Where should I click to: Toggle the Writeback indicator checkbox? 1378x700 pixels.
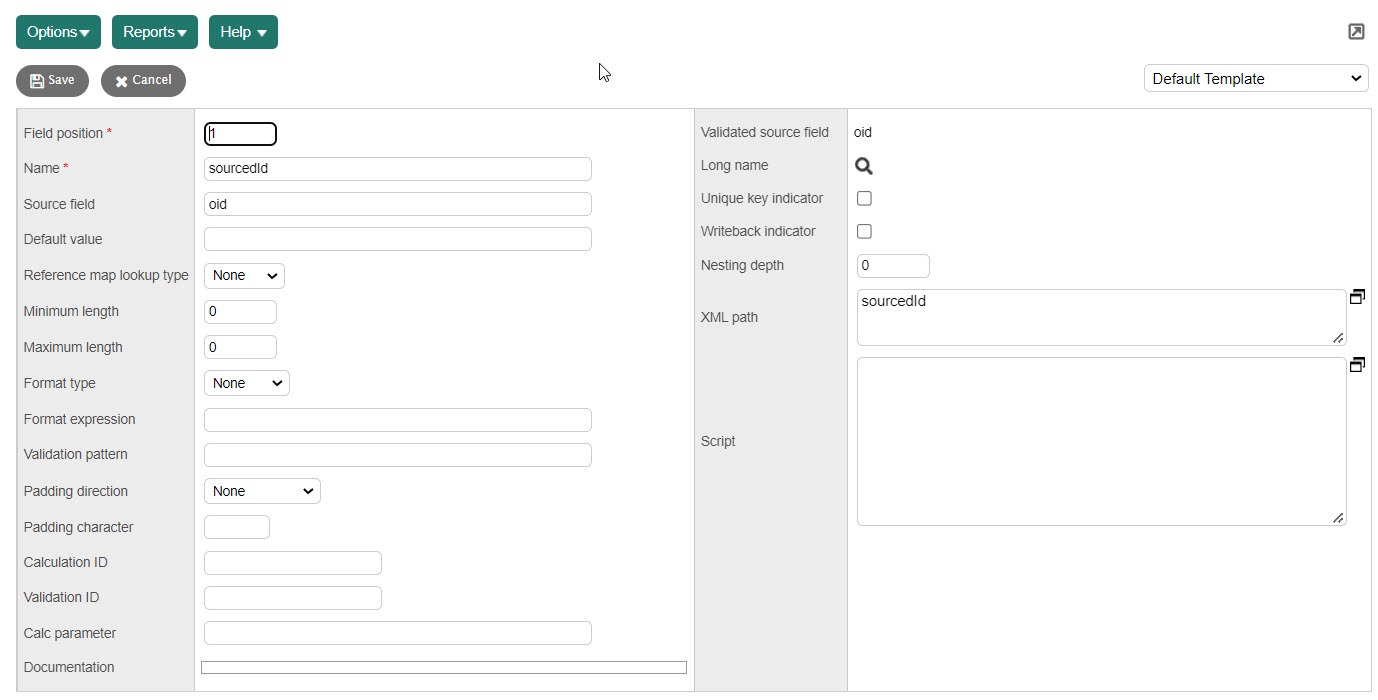click(865, 232)
